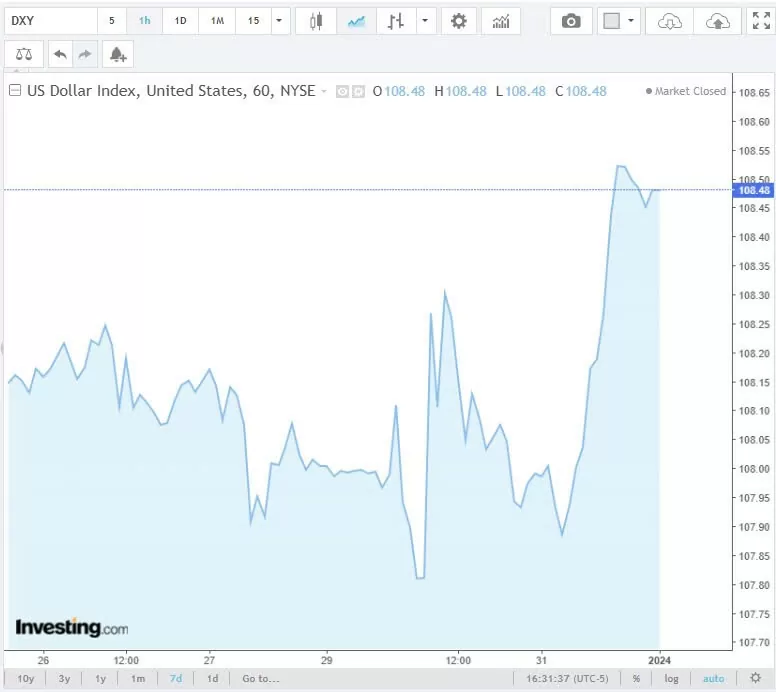Set range to 10y
Screen dimensions: 776x692
[26, 678]
